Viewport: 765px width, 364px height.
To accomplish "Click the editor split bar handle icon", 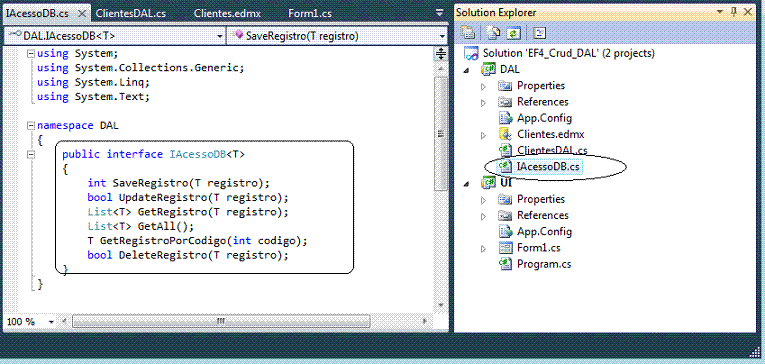I will (x=441, y=54).
